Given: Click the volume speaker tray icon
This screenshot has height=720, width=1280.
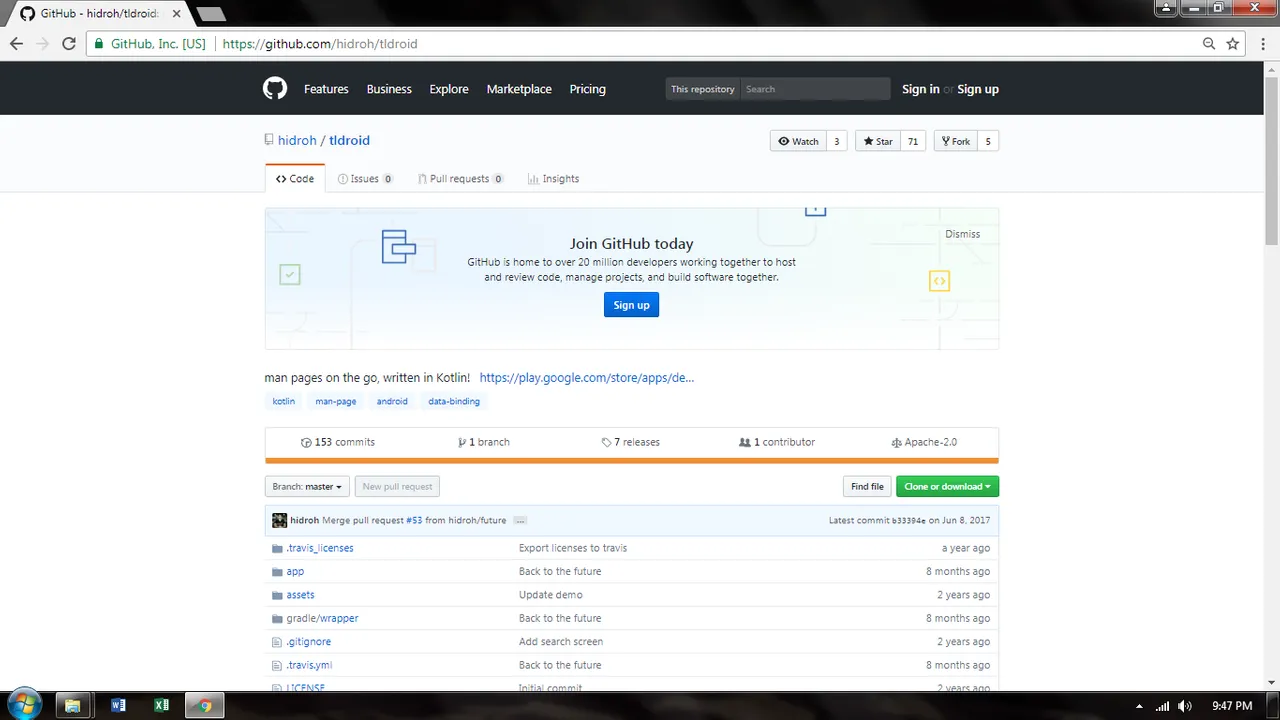Looking at the screenshot, I should click(x=1183, y=706).
